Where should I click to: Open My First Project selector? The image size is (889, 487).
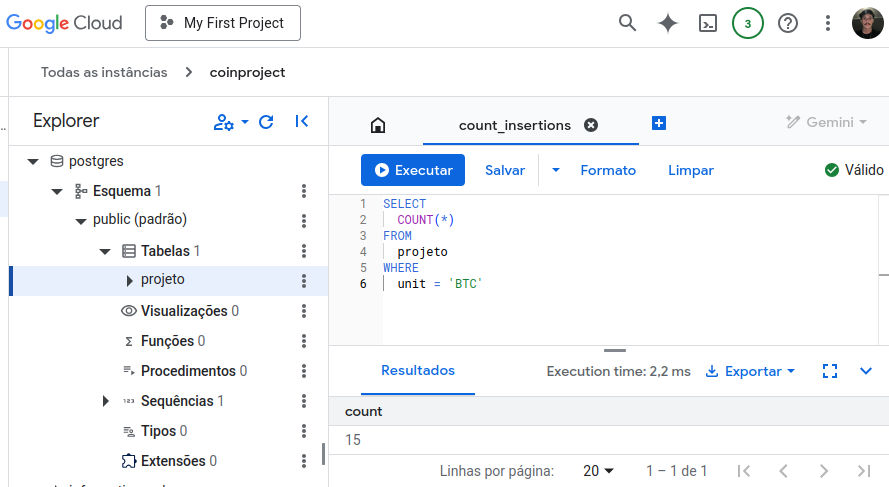(x=223, y=23)
